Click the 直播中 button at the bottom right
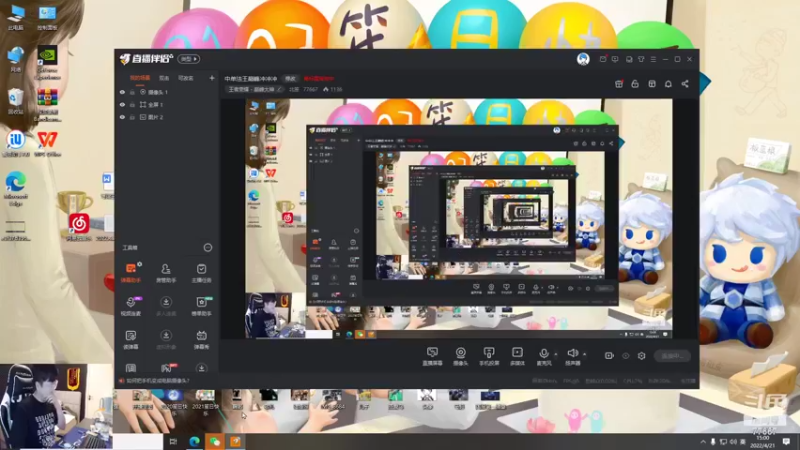 pos(672,356)
